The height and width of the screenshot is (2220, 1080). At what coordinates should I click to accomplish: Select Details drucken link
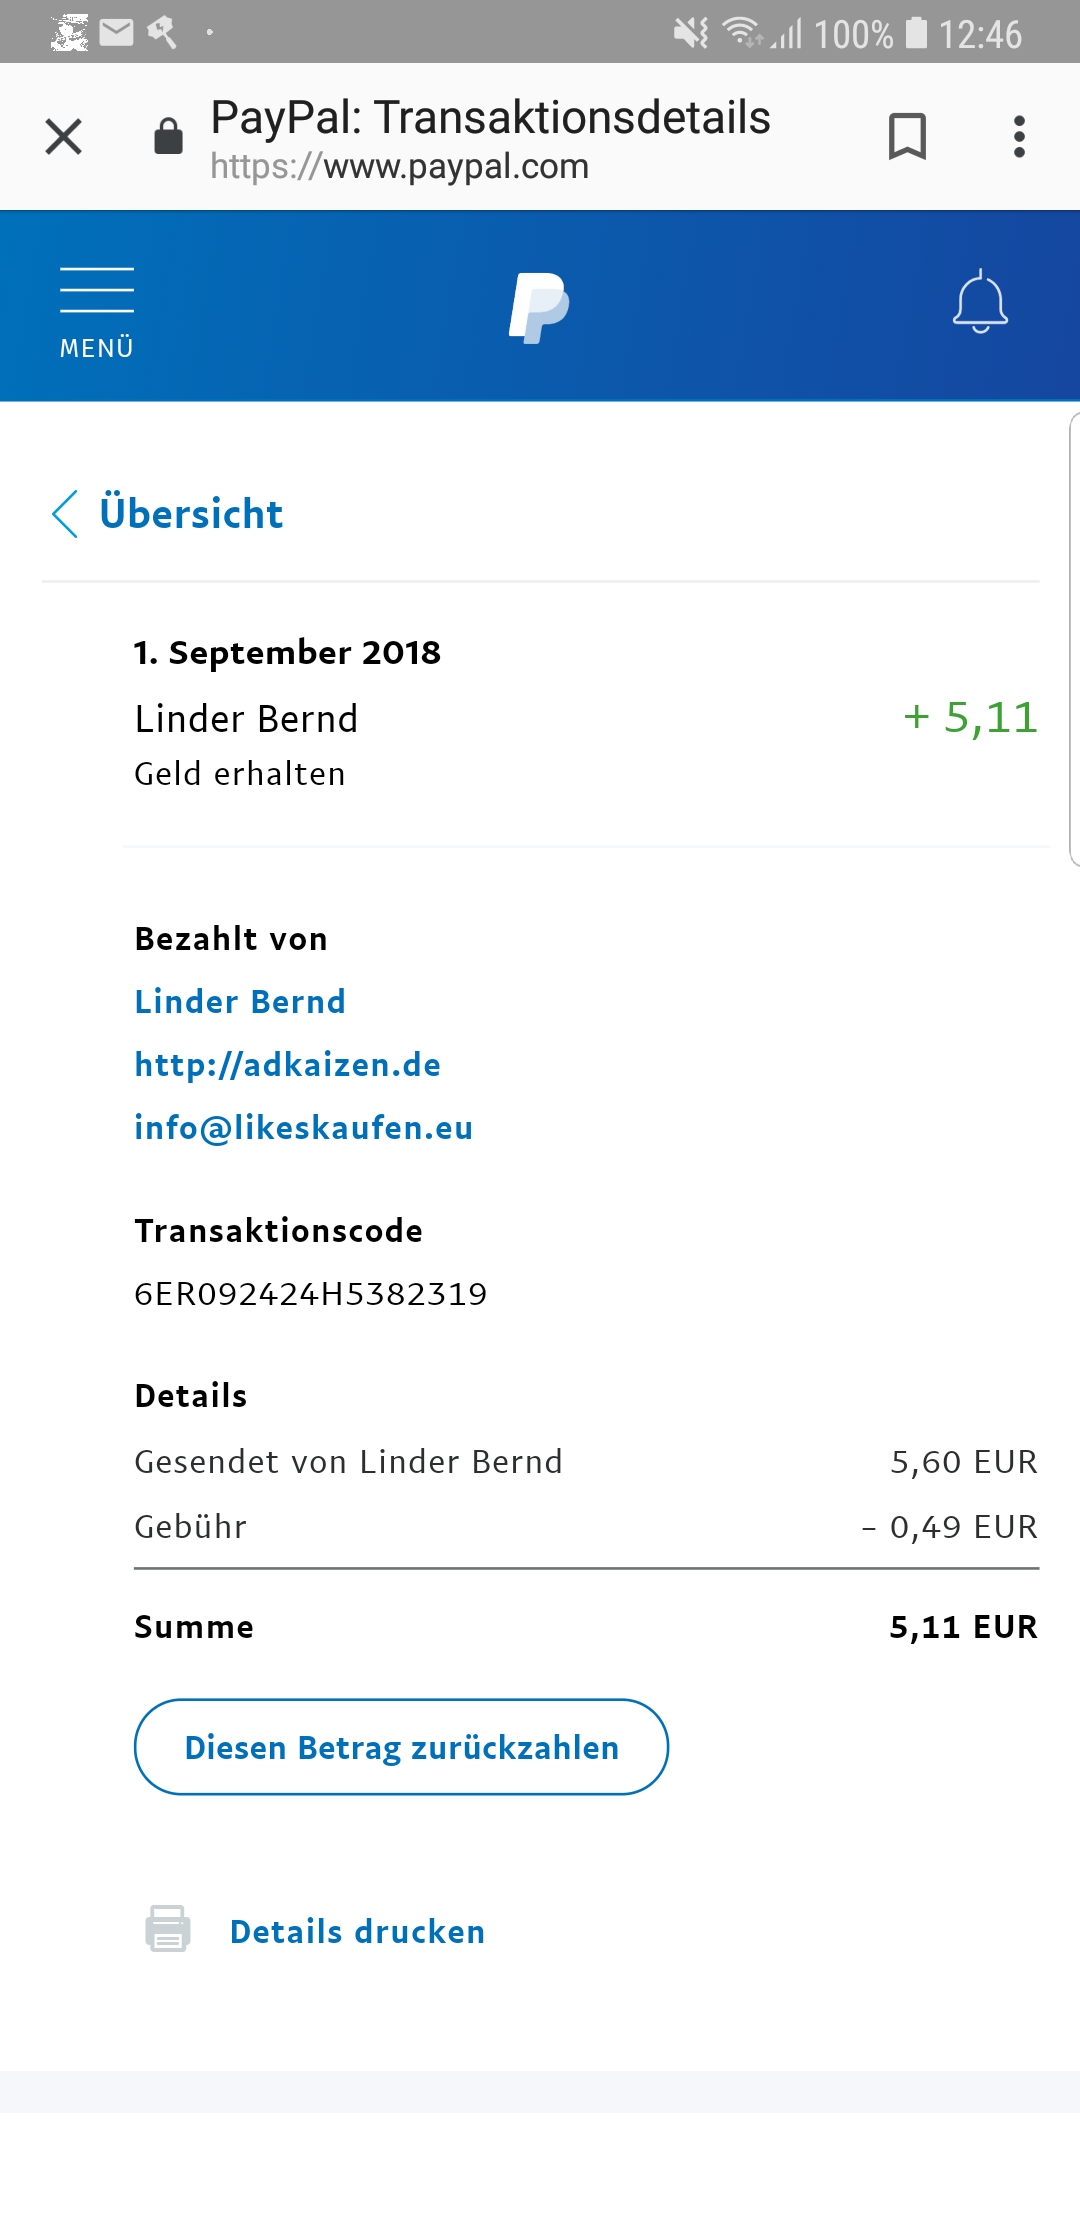click(x=357, y=1931)
